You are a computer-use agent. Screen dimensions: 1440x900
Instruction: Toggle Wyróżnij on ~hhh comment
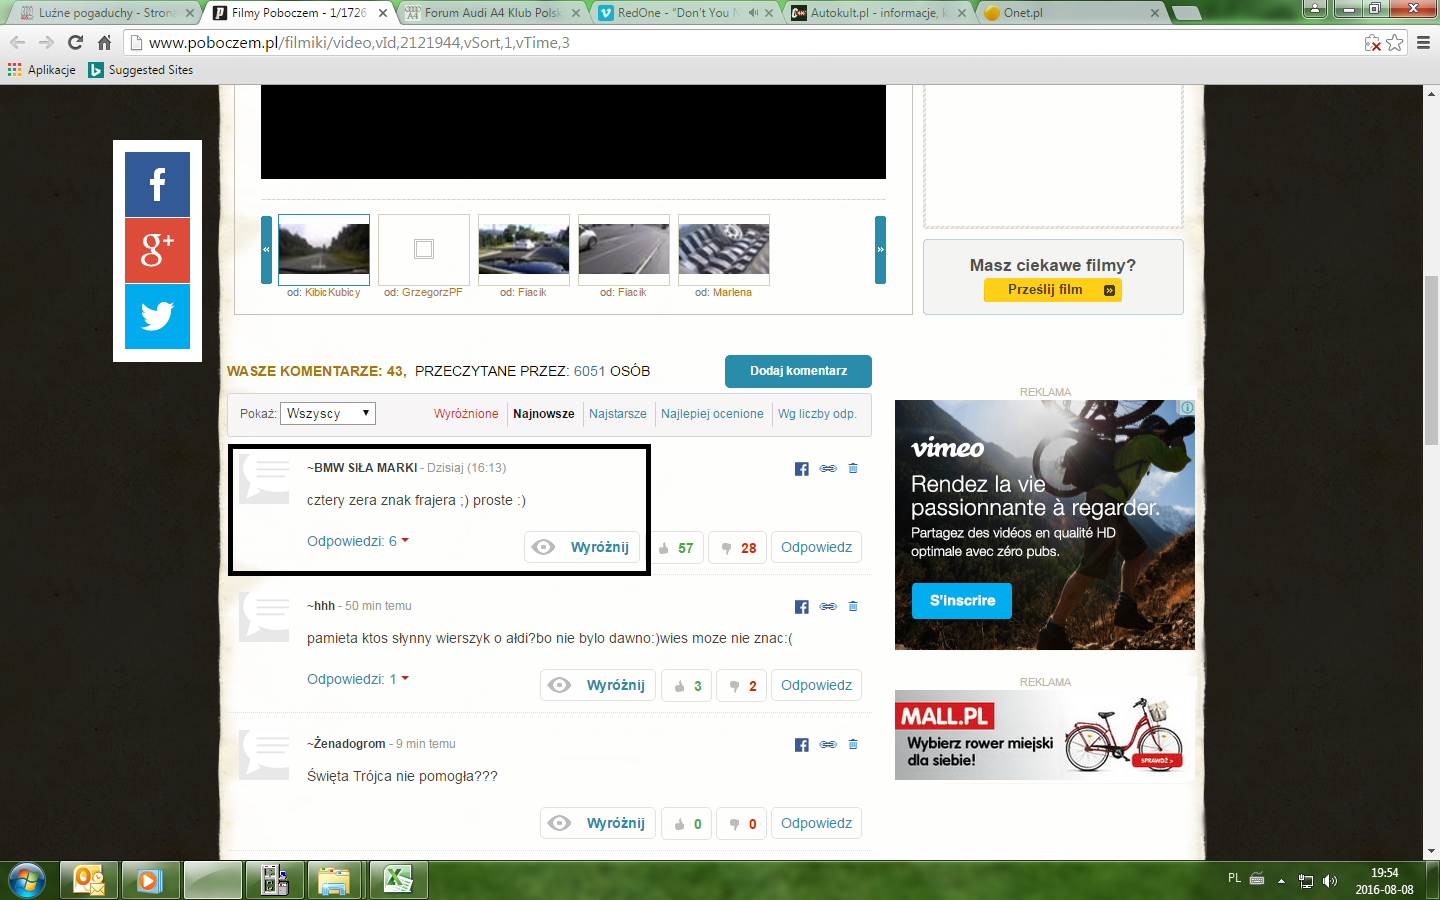(x=599, y=685)
